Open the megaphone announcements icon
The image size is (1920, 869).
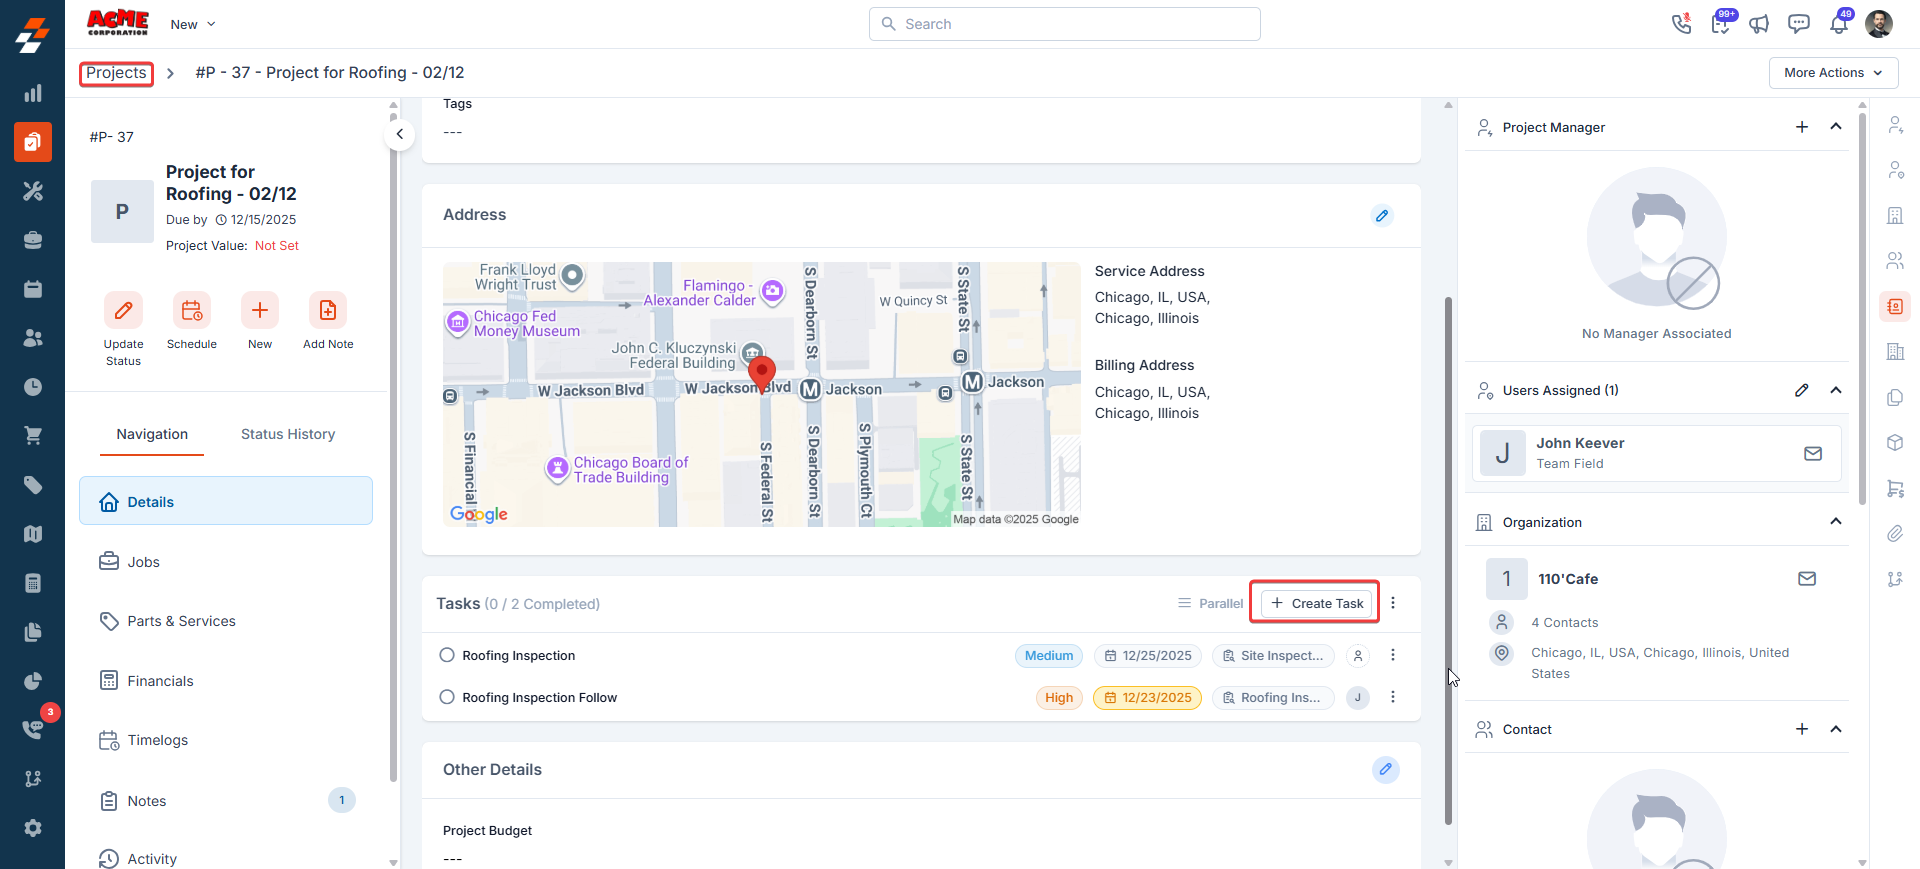[x=1760, y=24]
